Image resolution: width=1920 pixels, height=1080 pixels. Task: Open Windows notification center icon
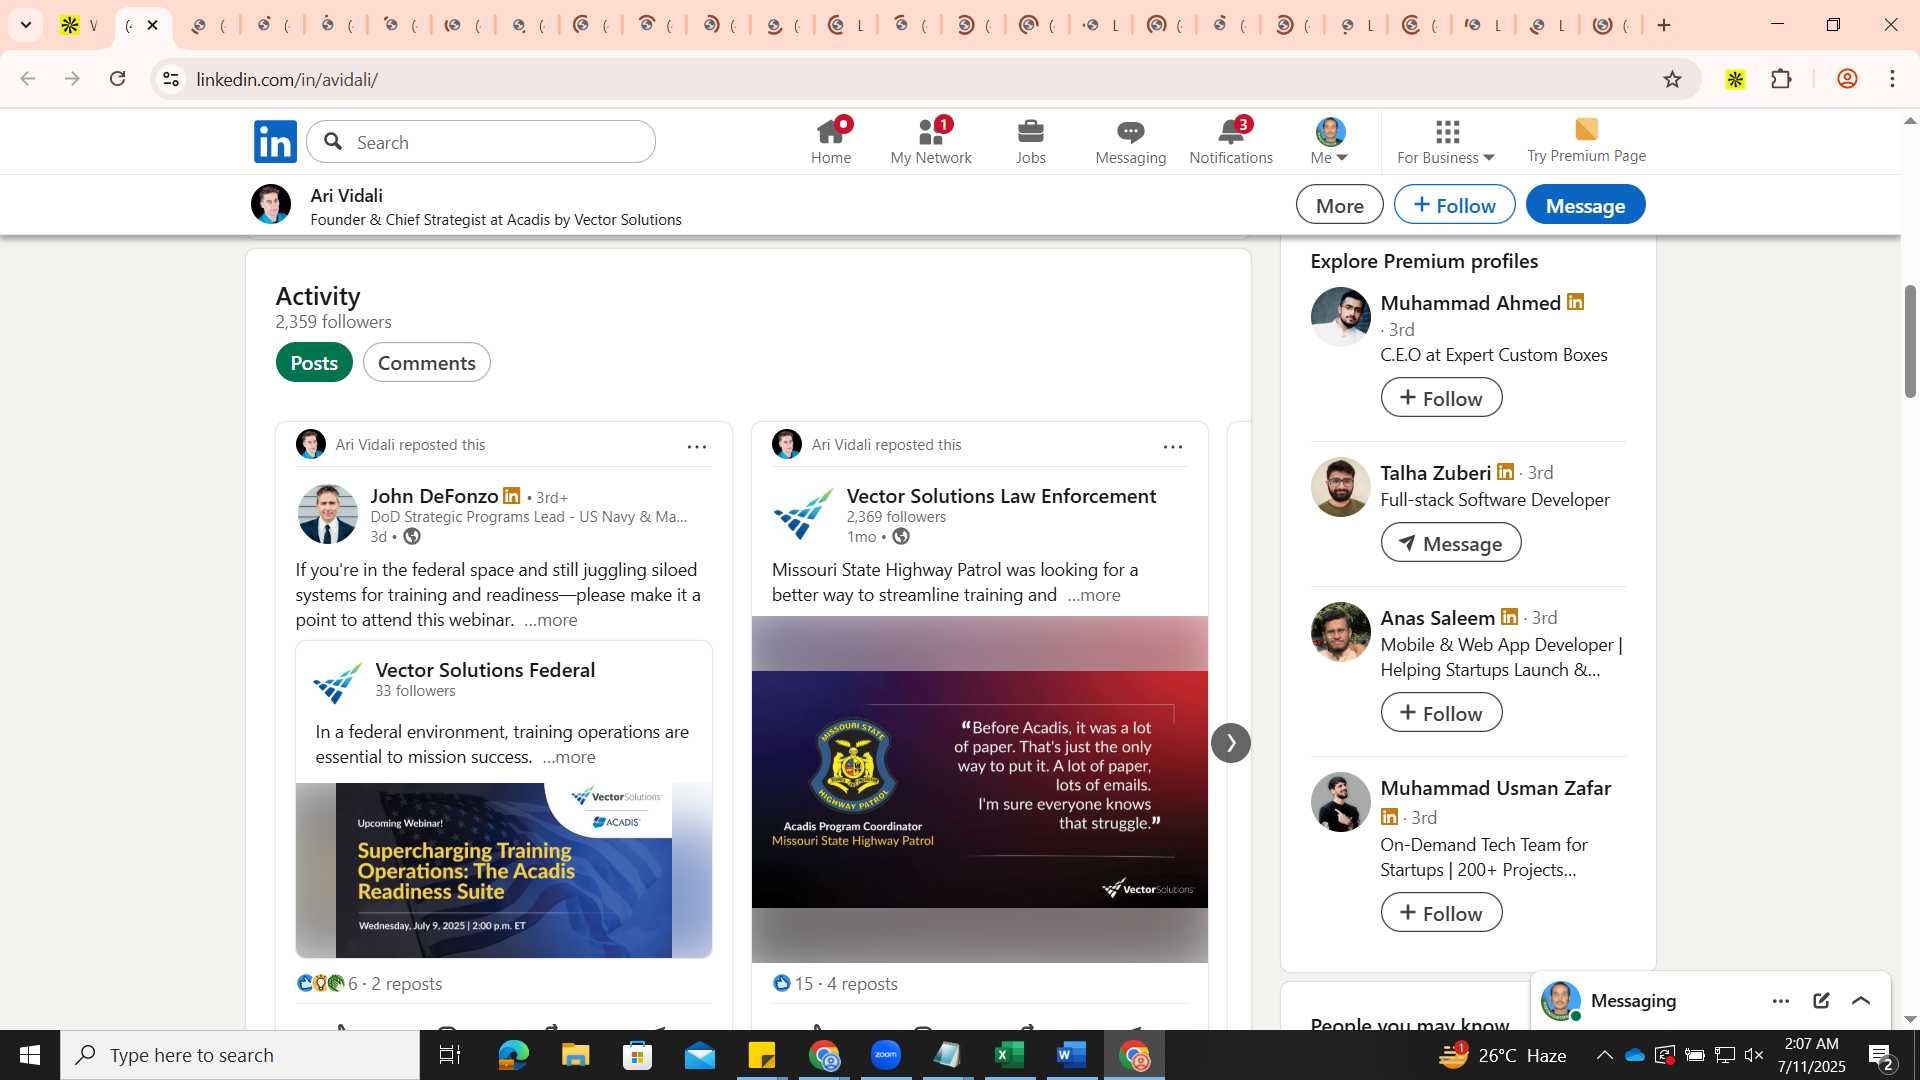pos(1881,1055)
